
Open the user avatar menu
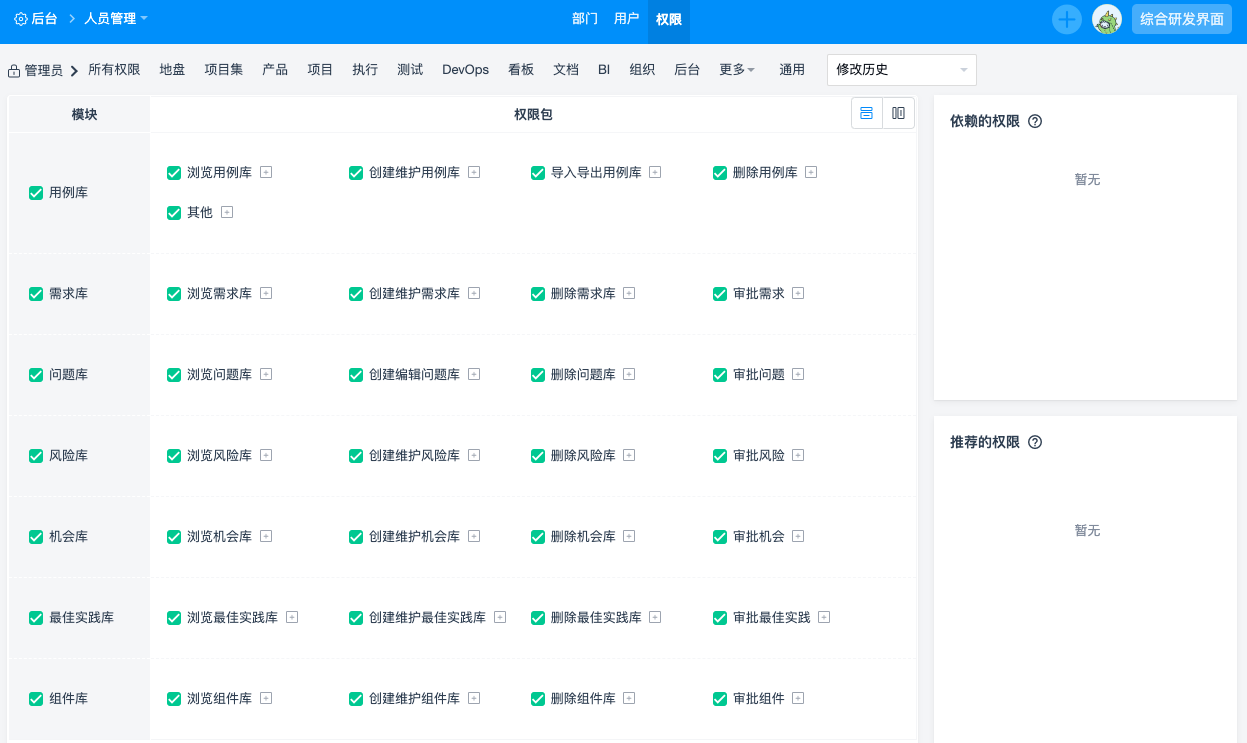[x=1107, y=19]
